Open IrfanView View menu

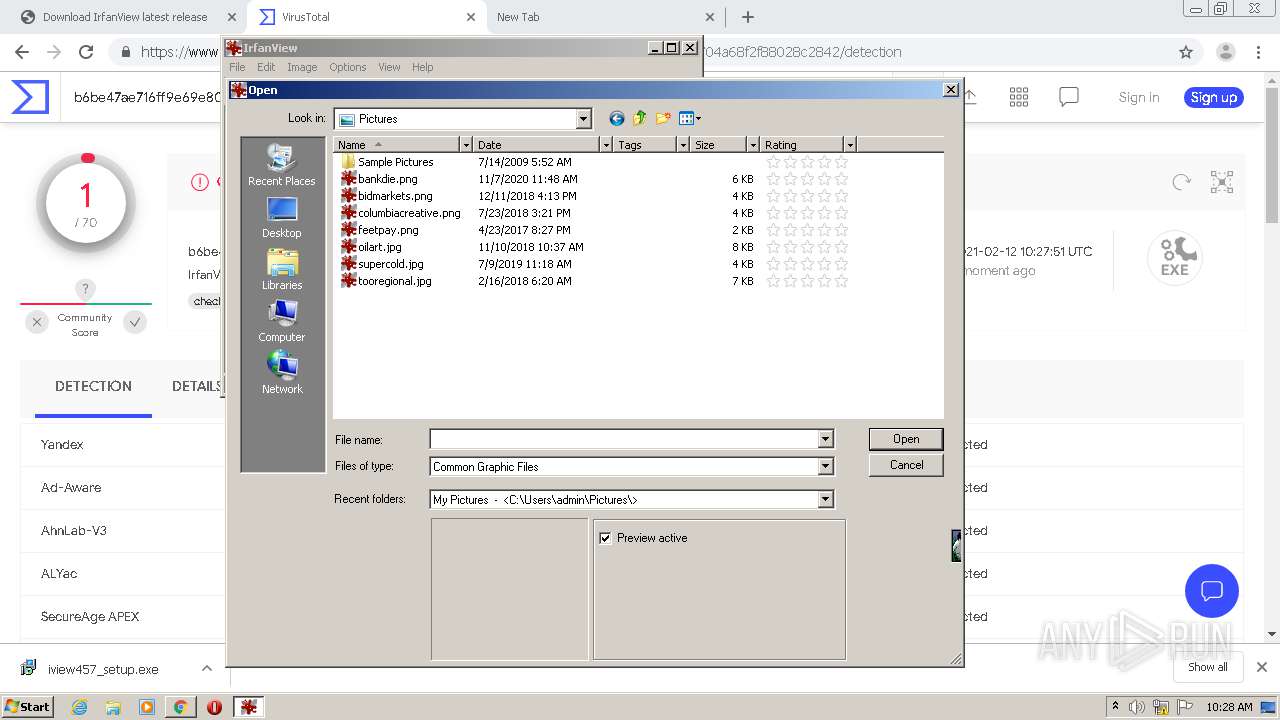(x=389, y=67)
